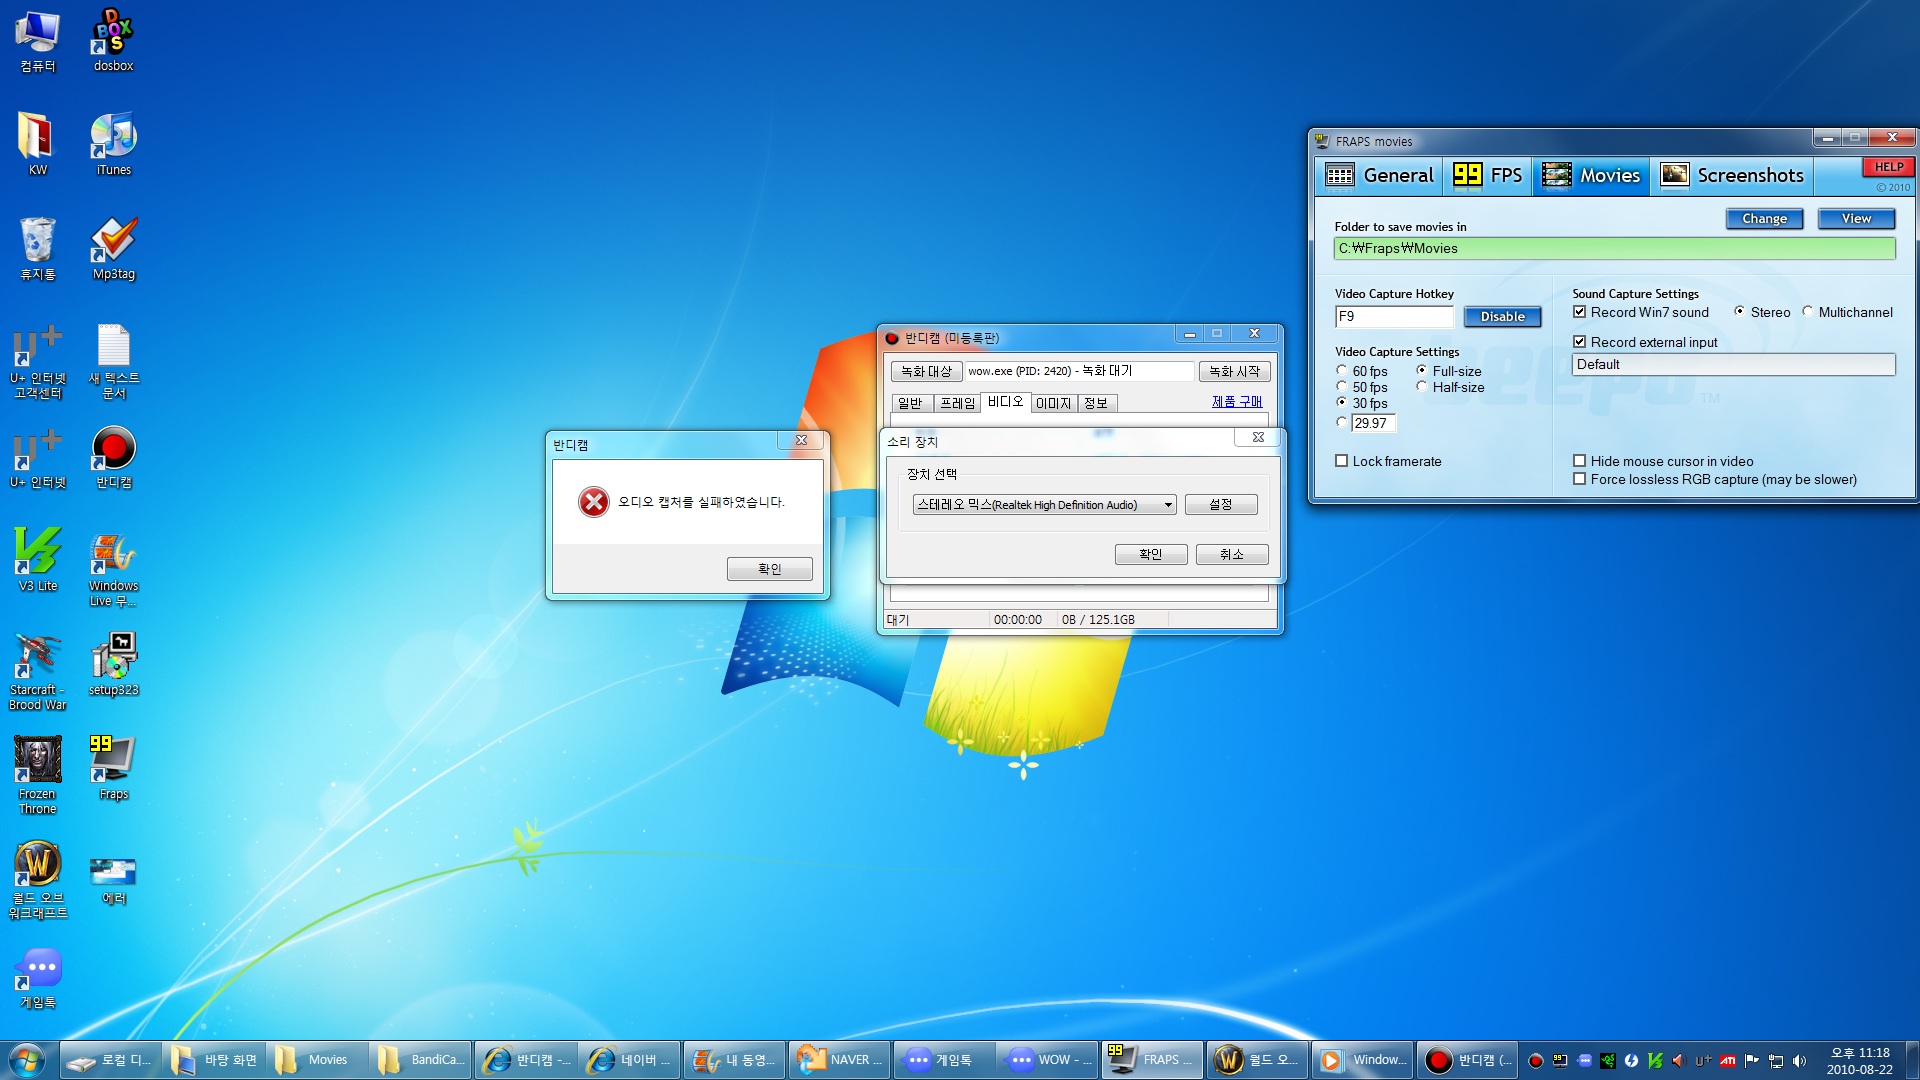Image resolution: width=1920 pixels, height=1080 pixels.
Task: Switch to the FRAPS Movies tab
Action: pos(1591,176)
